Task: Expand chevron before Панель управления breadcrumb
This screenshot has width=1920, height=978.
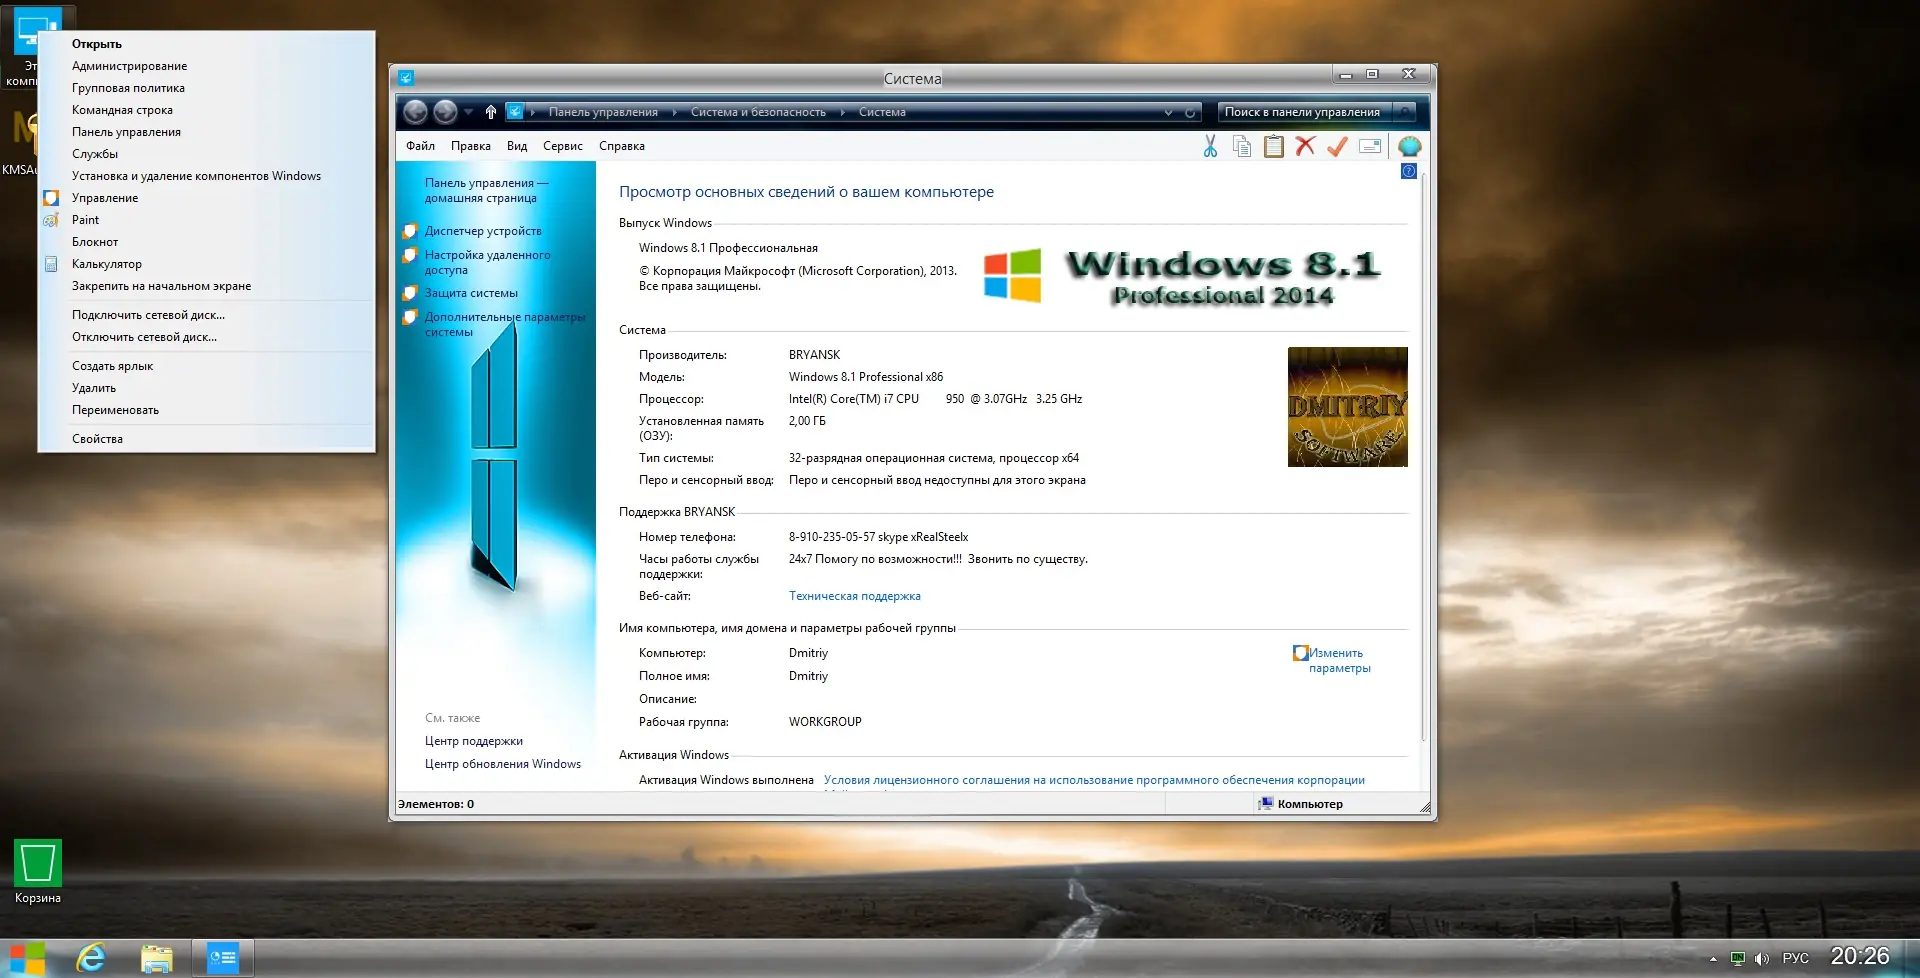Action: tap(533, 113)
